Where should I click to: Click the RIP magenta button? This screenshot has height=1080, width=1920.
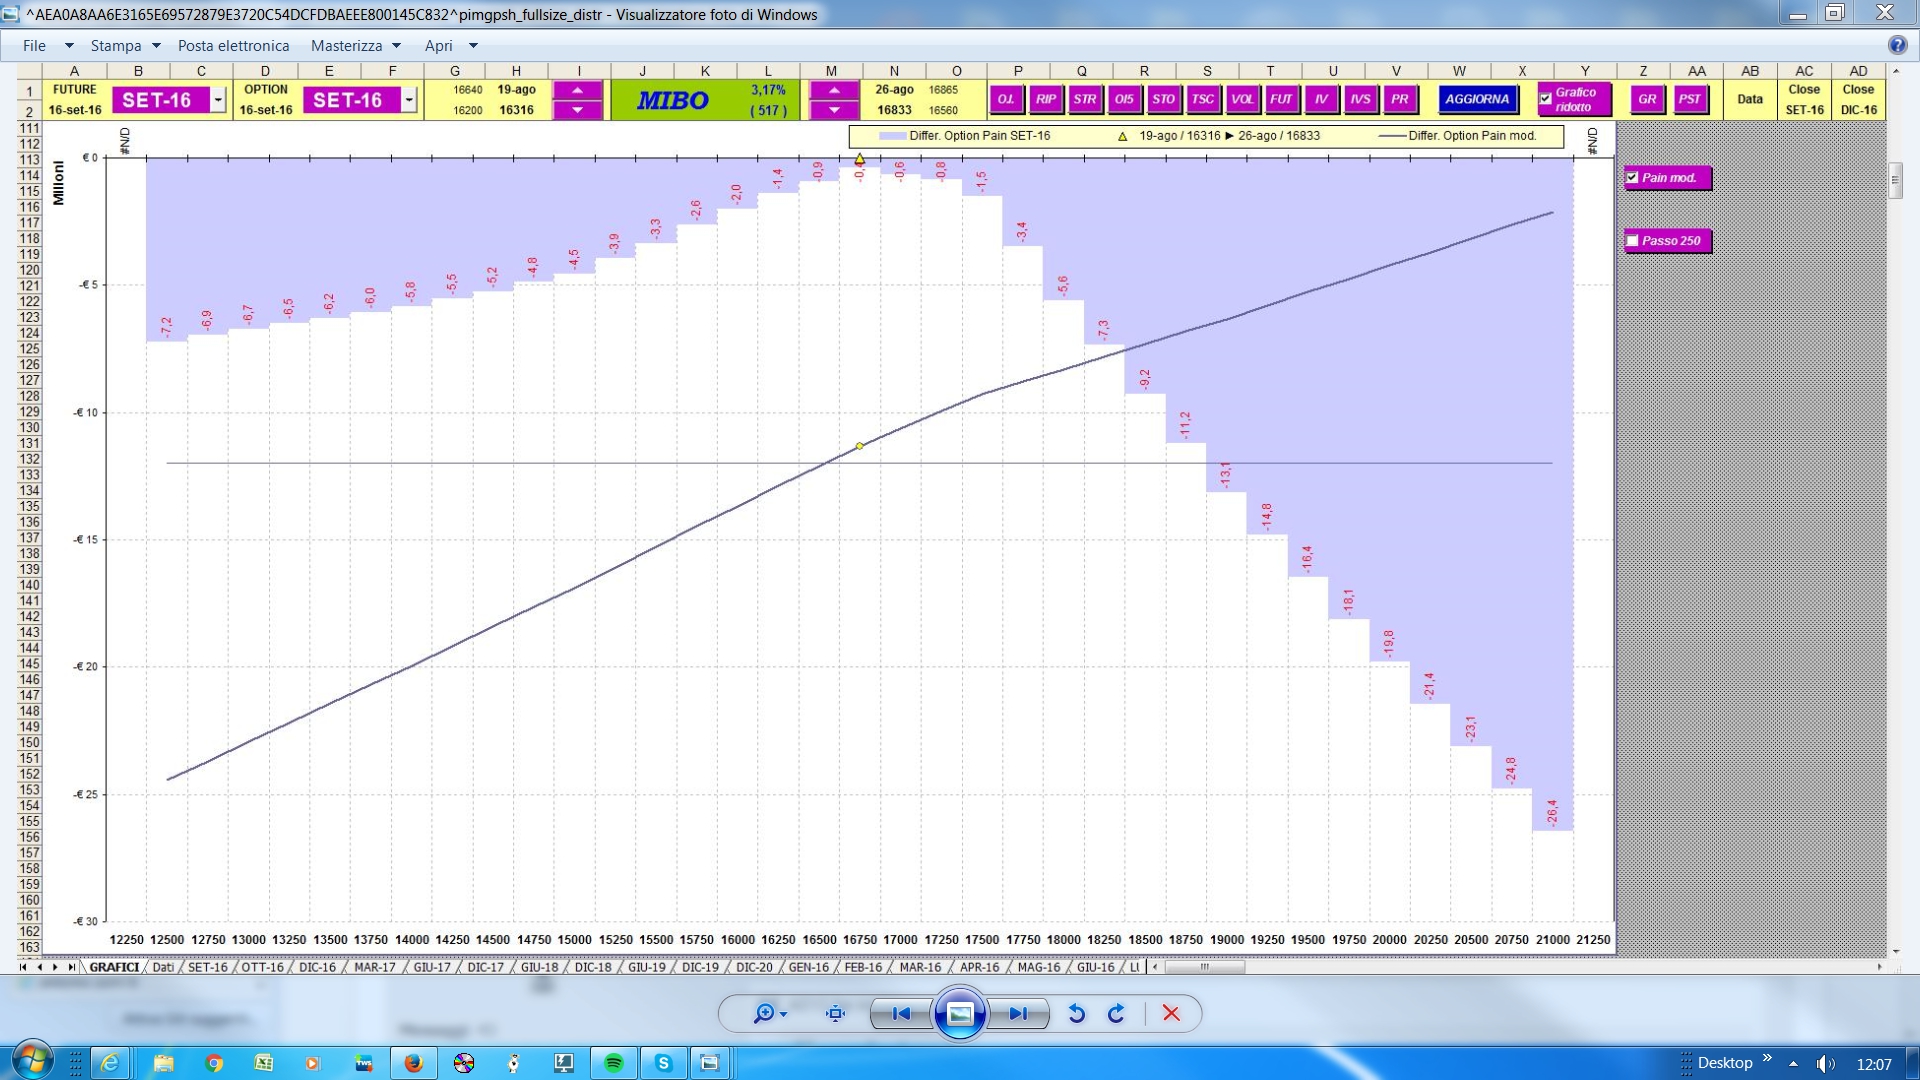(1046, 99)
